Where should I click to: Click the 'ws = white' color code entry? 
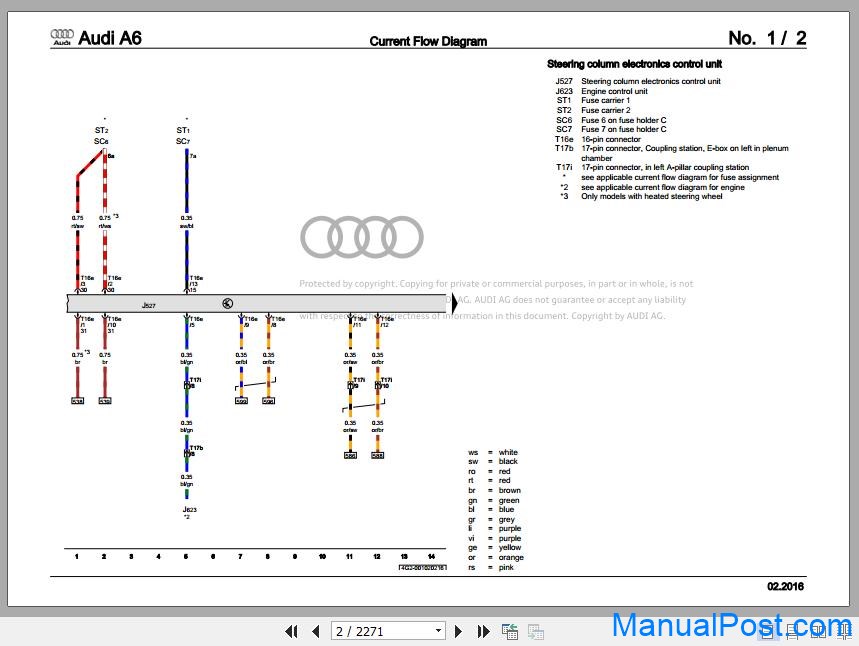(x=493, y=452)
